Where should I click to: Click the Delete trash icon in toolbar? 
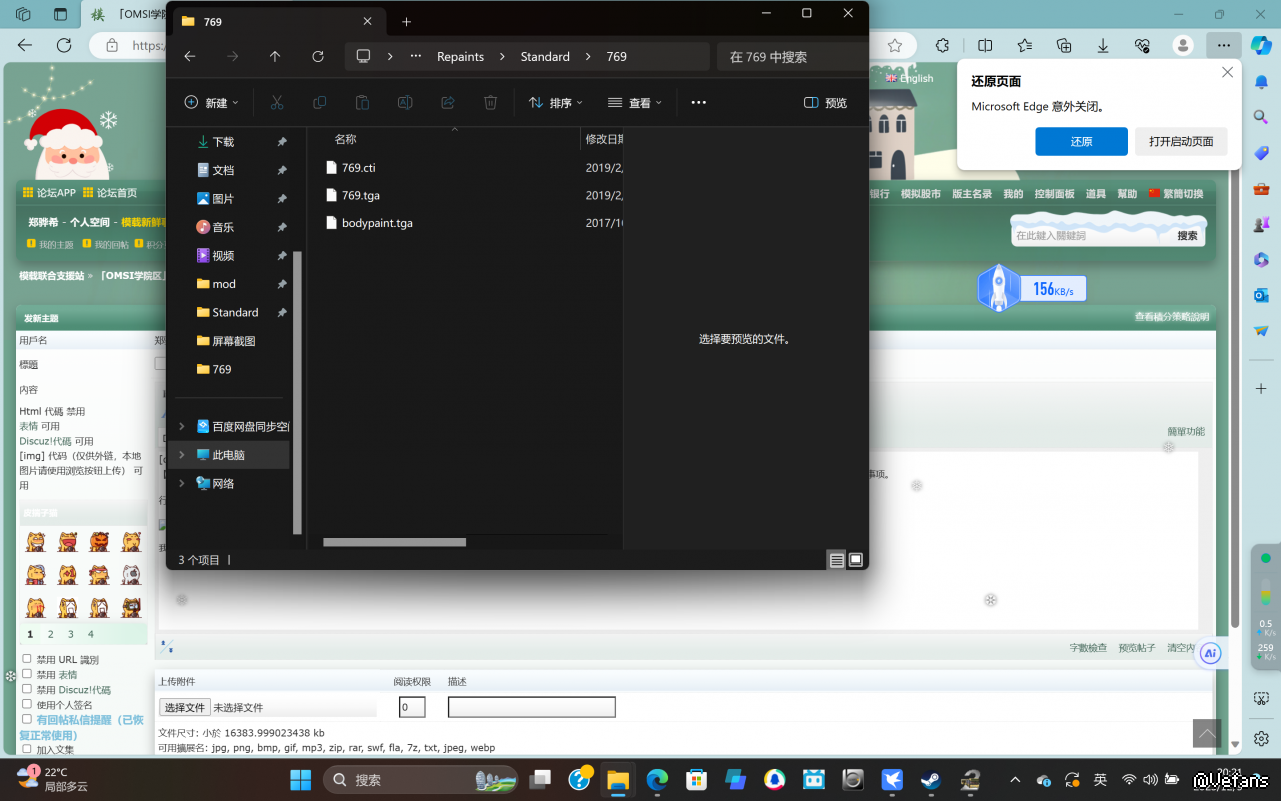[490, 103]
